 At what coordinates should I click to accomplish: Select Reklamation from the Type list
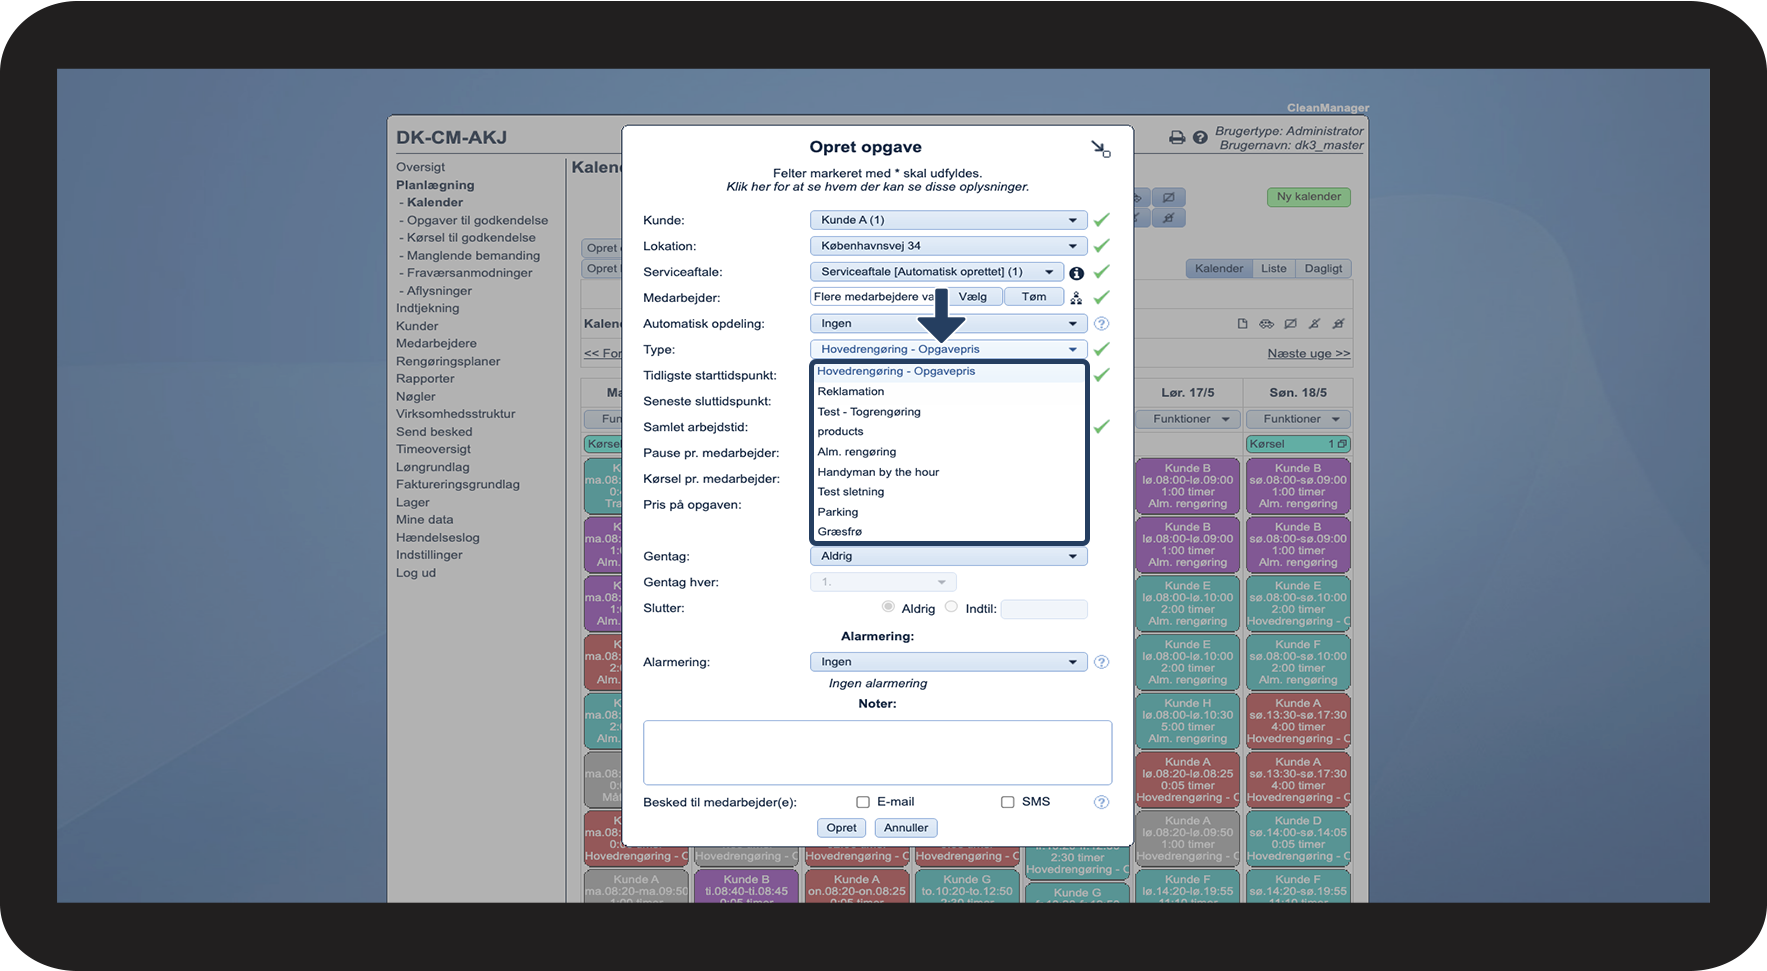click(x=949, y=392)
